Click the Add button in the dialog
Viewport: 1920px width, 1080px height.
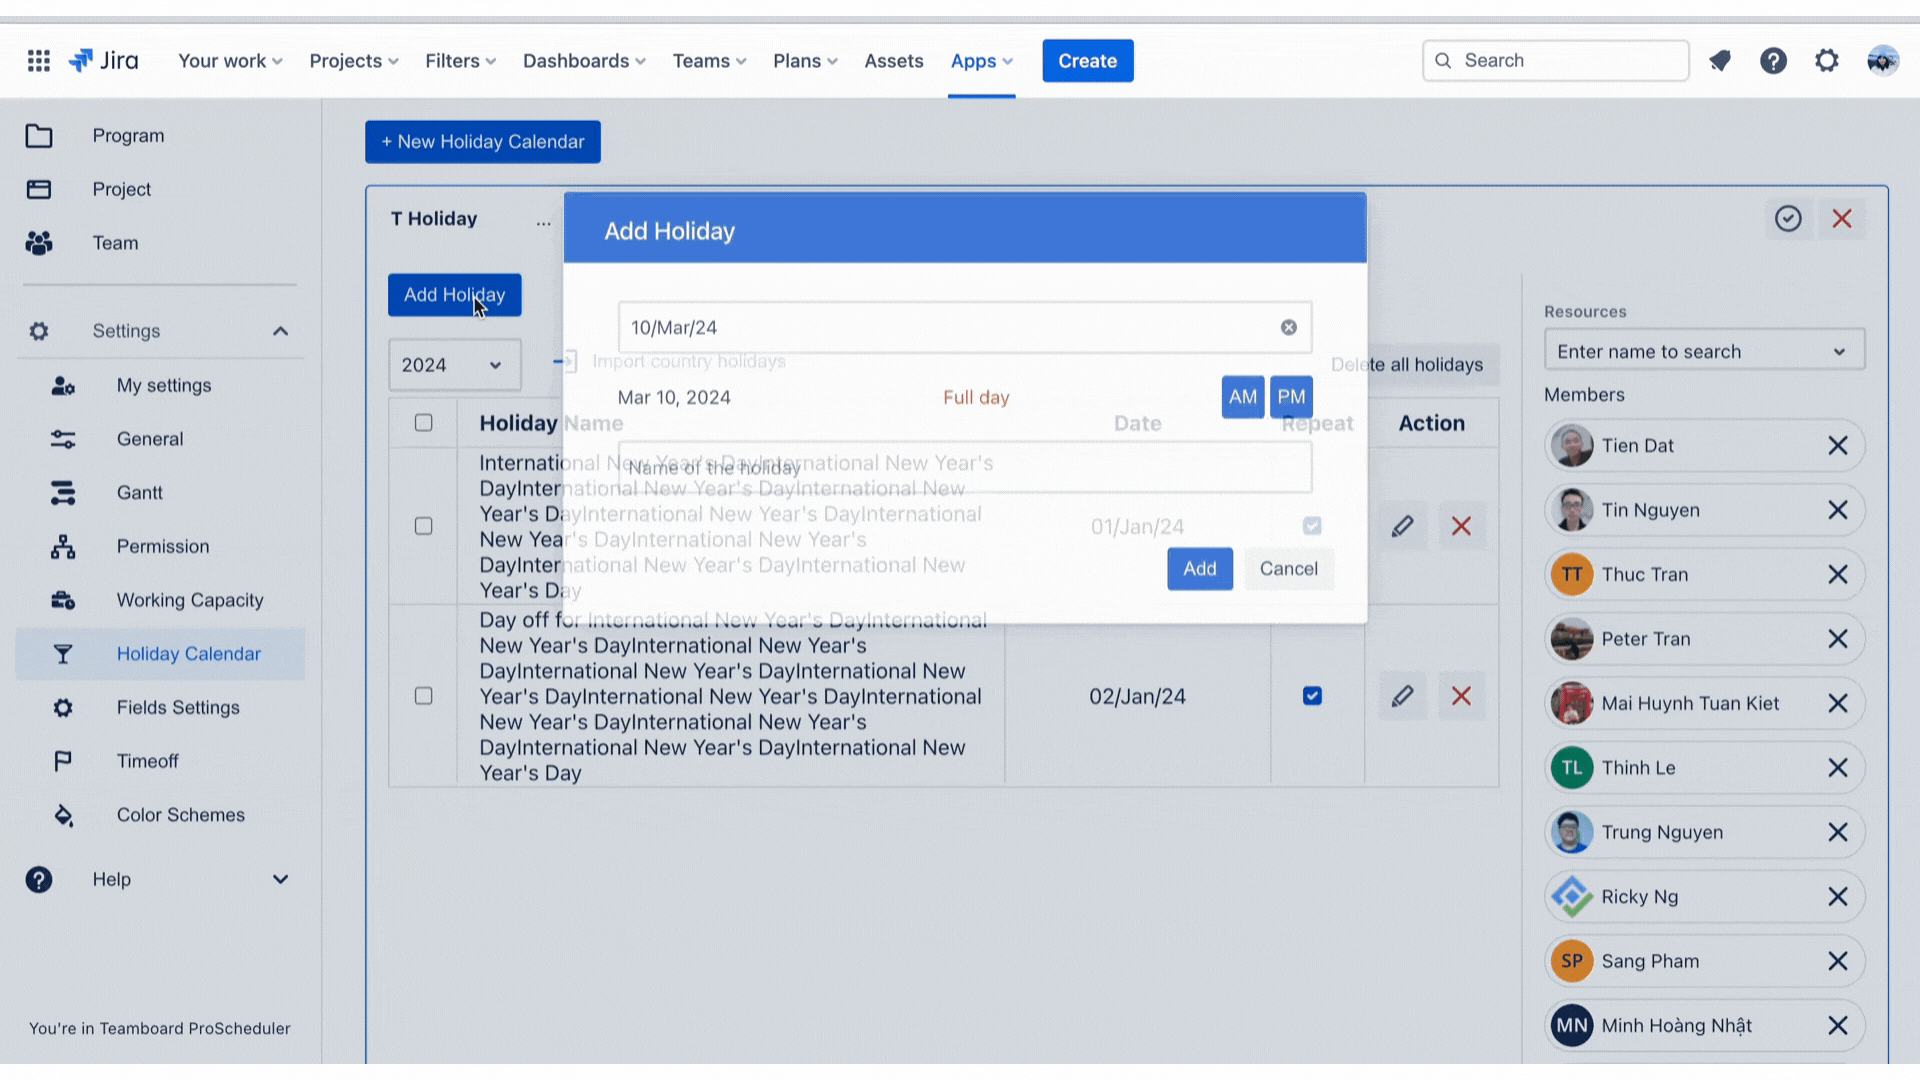click(x=1199, y=569)
